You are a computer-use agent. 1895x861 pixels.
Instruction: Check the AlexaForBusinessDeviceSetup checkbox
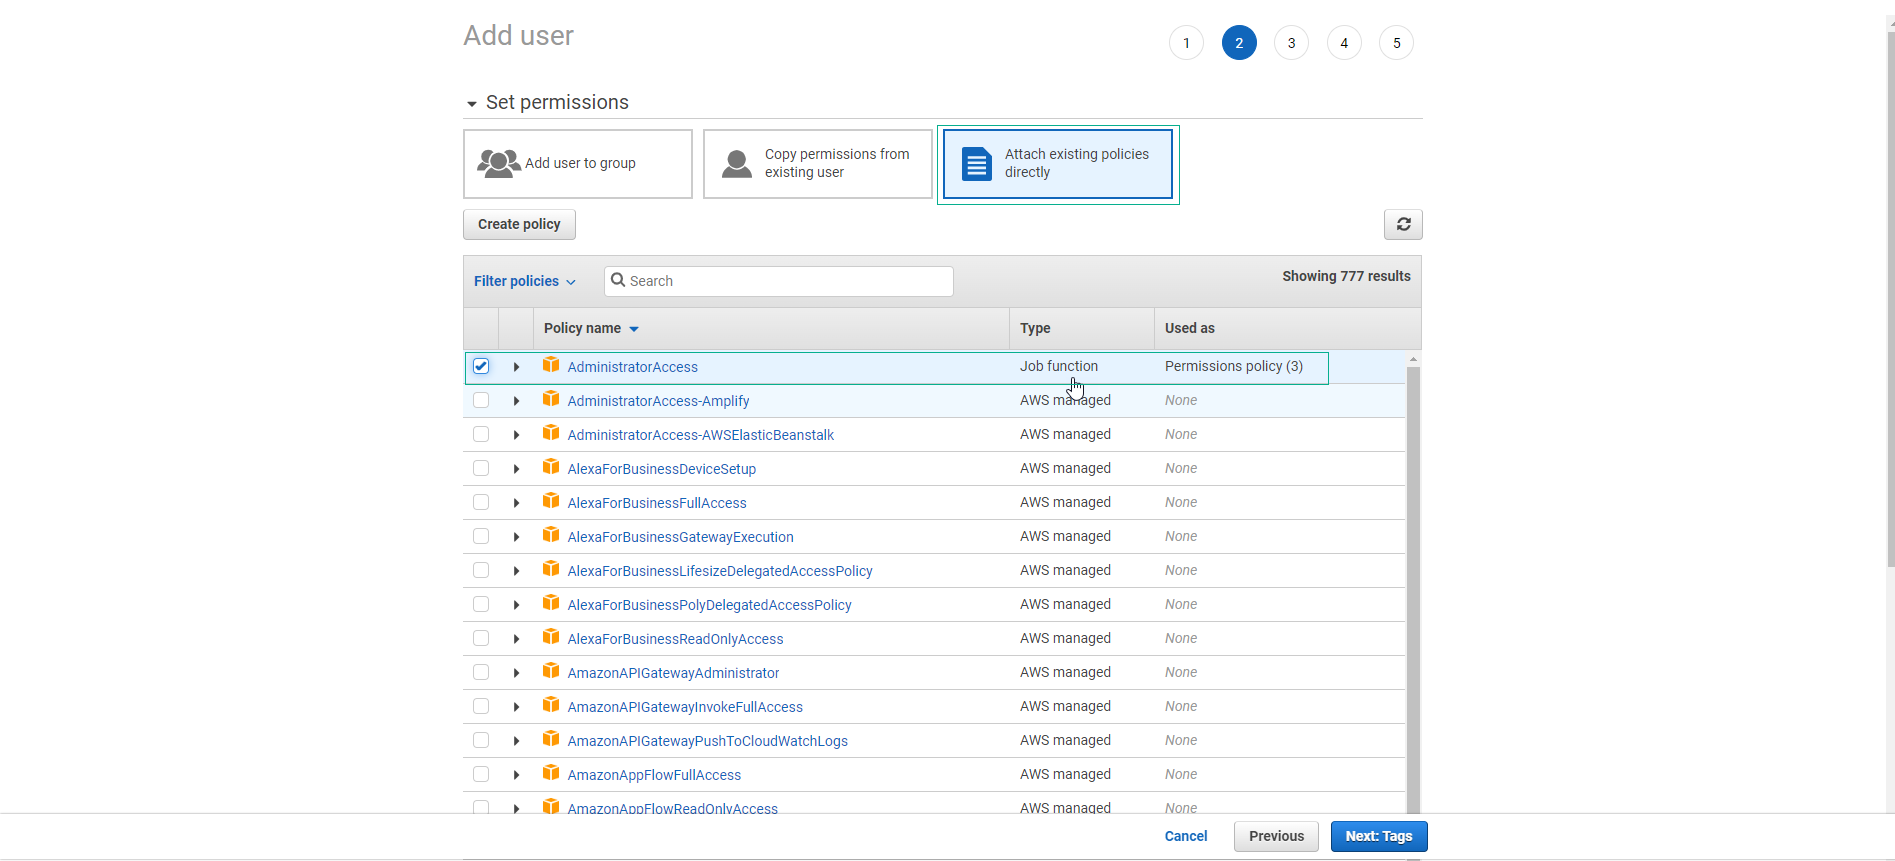[481, 468]
